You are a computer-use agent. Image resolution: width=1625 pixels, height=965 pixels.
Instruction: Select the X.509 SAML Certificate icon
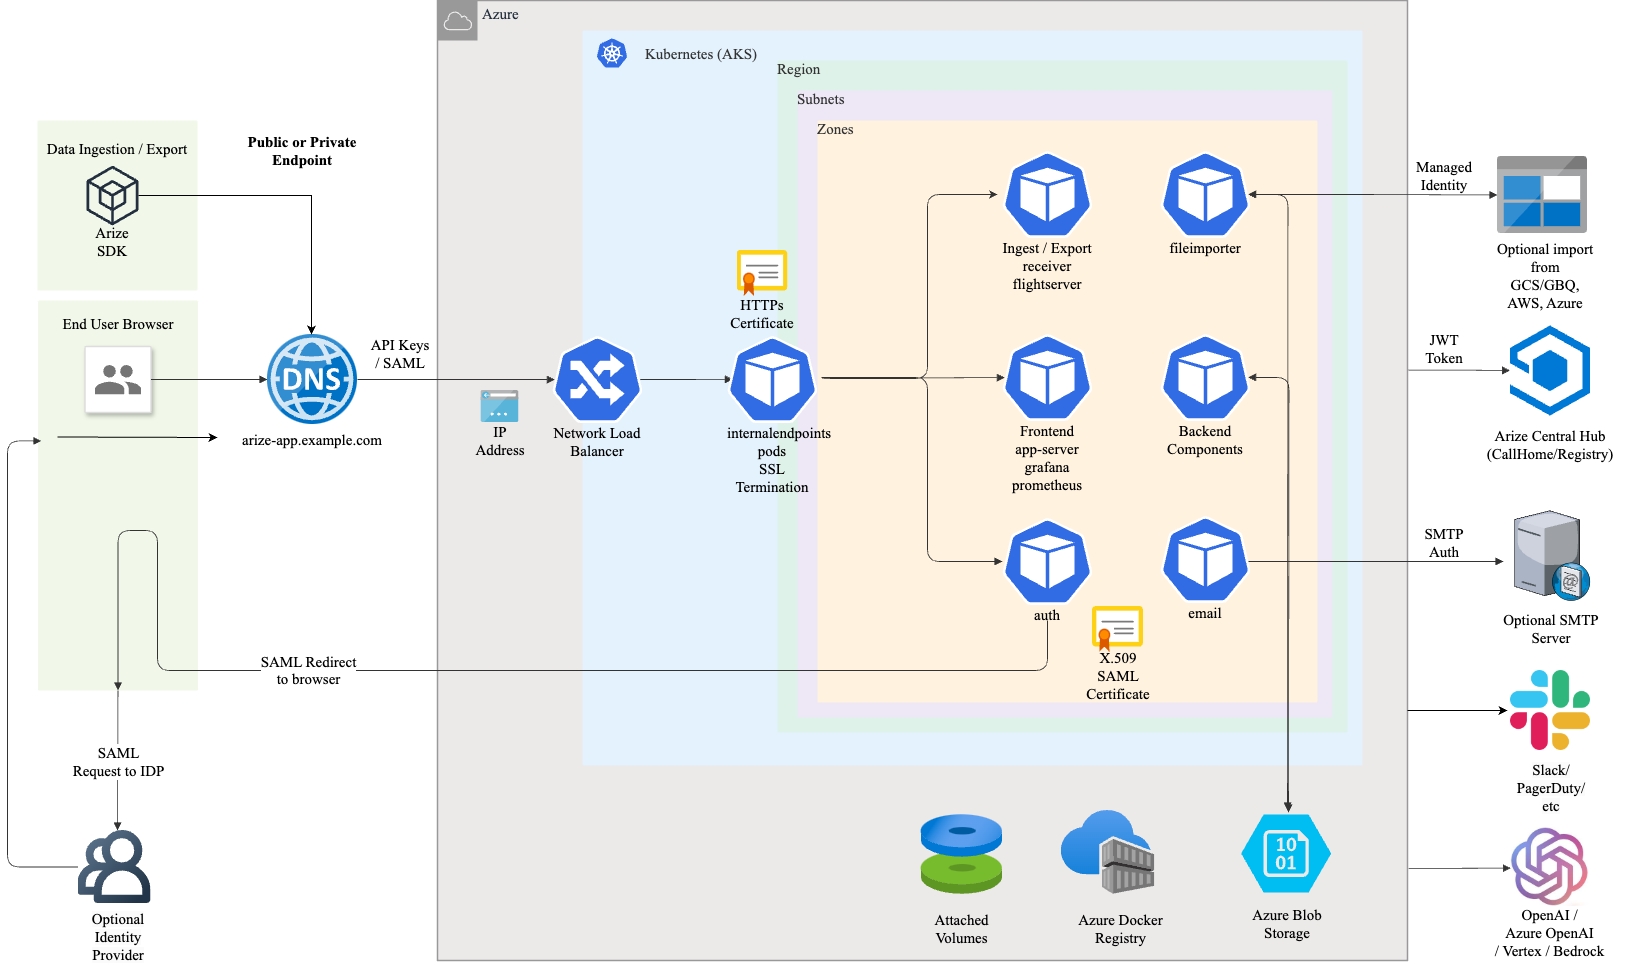tap(1117, 627)
